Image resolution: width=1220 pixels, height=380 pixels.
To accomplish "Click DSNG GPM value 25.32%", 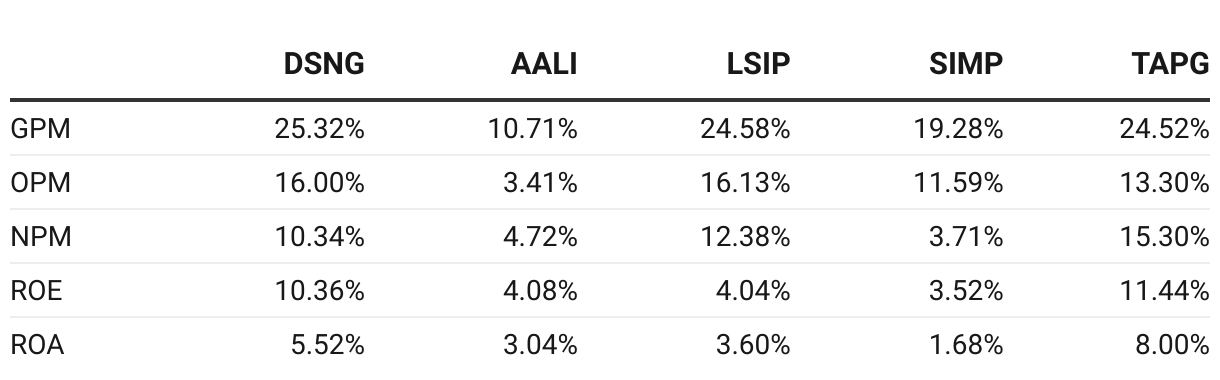I will coord(320,128).
